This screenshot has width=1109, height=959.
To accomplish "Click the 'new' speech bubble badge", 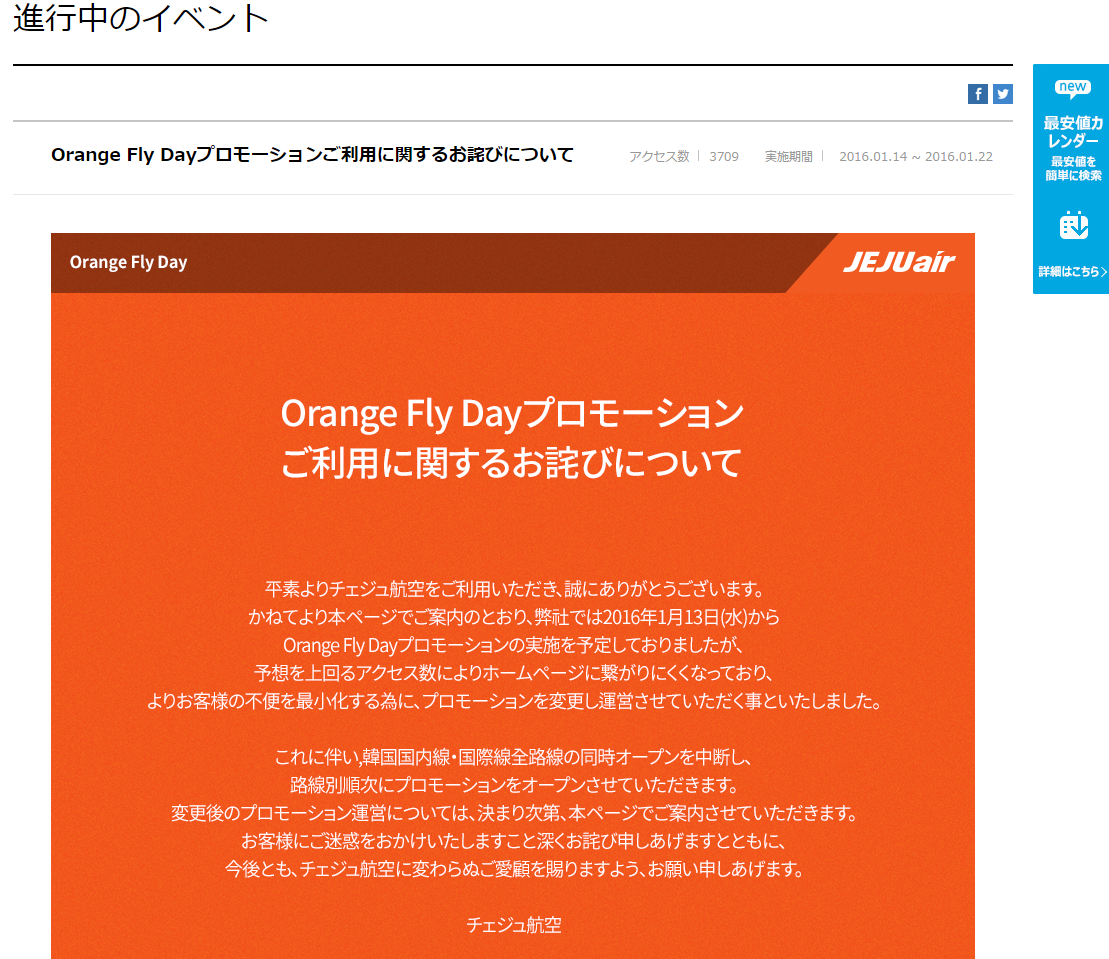I will tap(1072, 88).
